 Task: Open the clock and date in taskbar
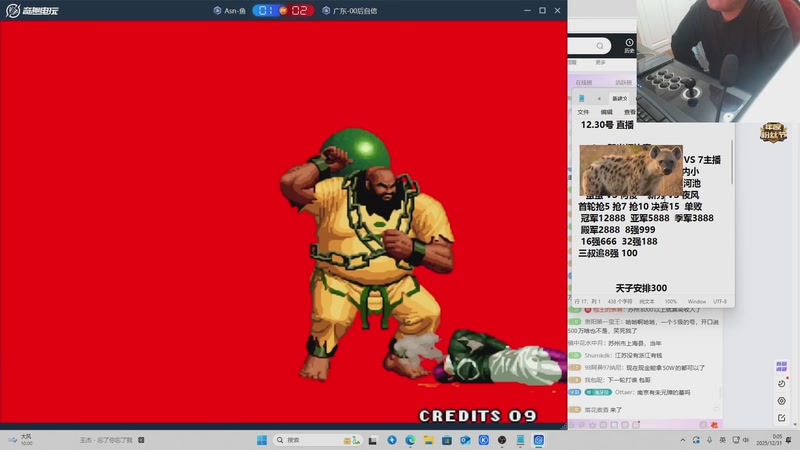tap(769, 440)
